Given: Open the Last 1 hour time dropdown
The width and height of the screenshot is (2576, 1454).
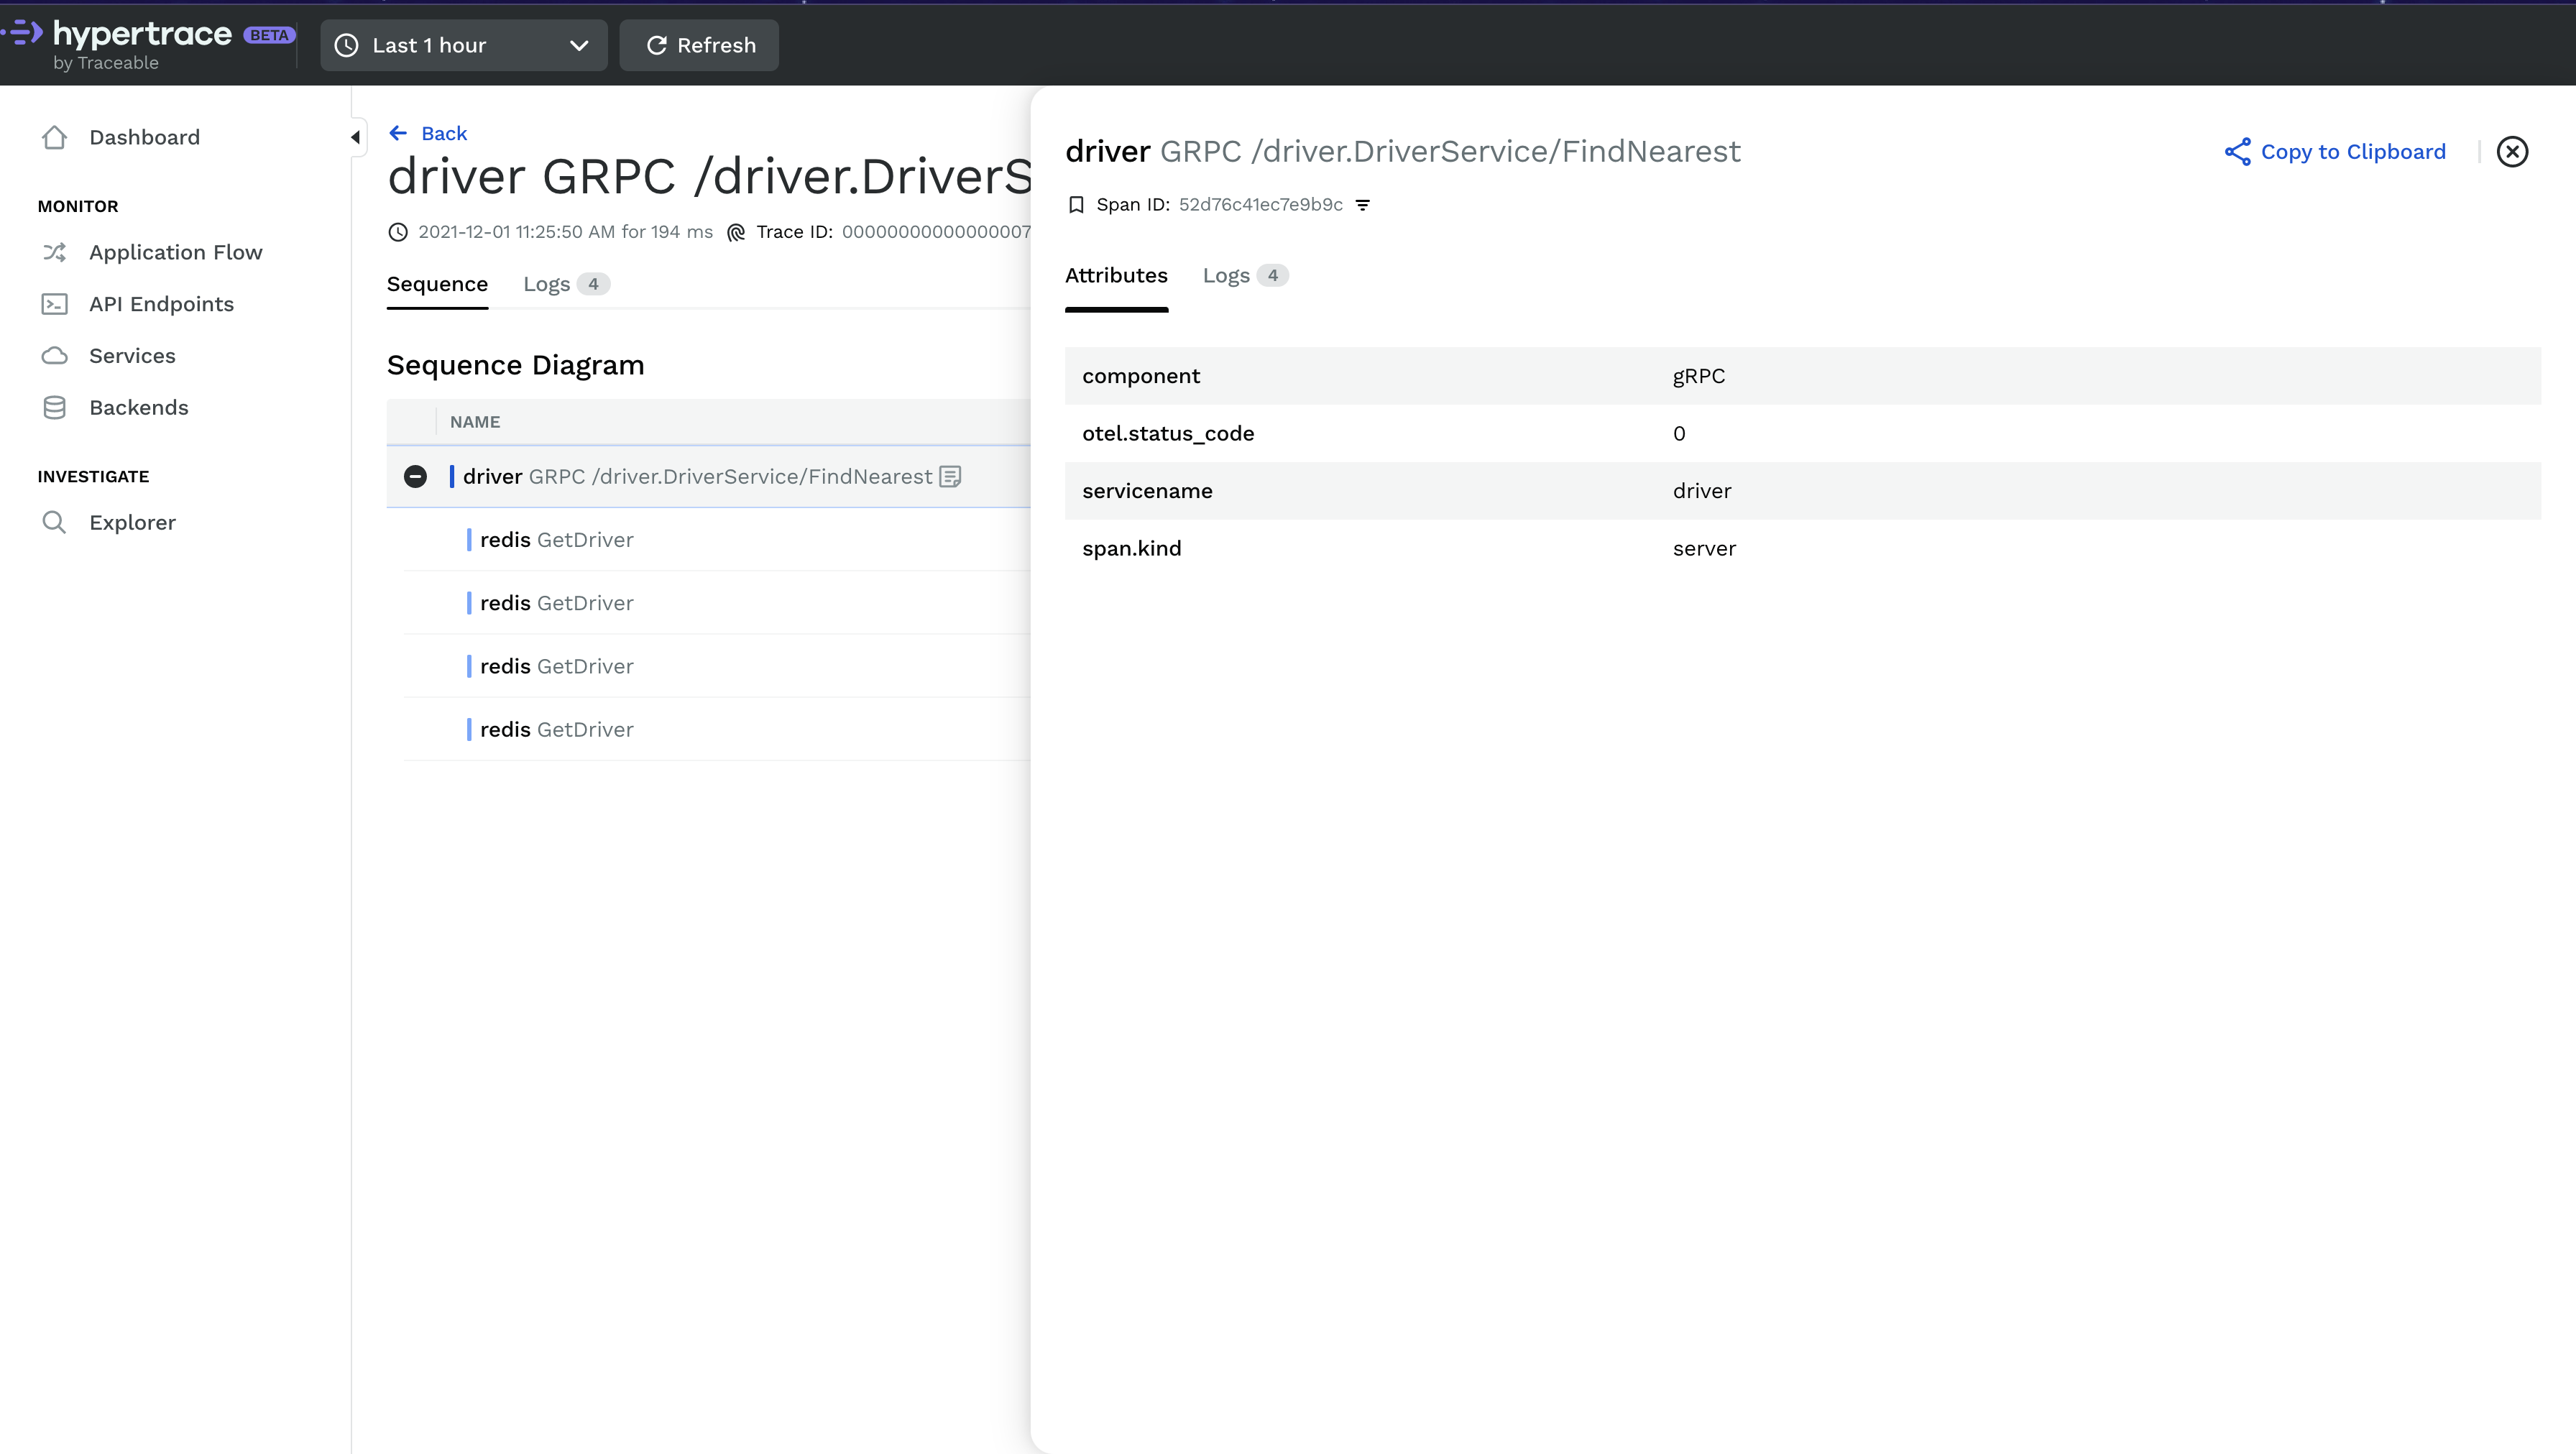Looking at the screenshot, I should 463,45.
